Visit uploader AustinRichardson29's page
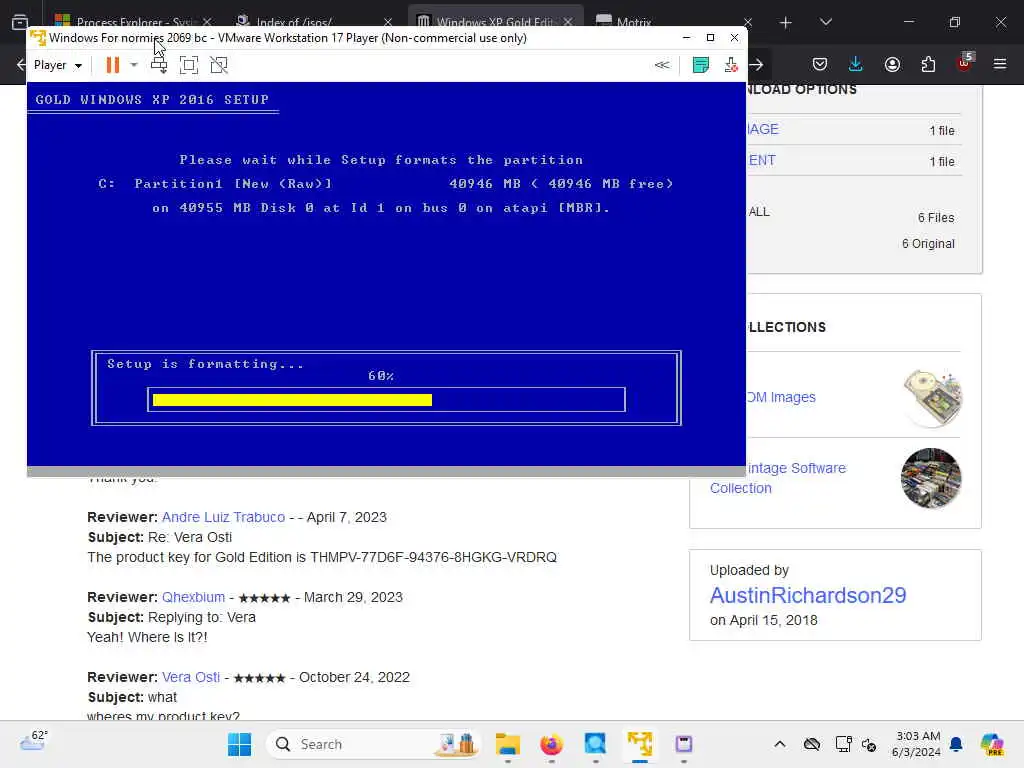Screen dimensions: 1024x768 coord(808,596)
